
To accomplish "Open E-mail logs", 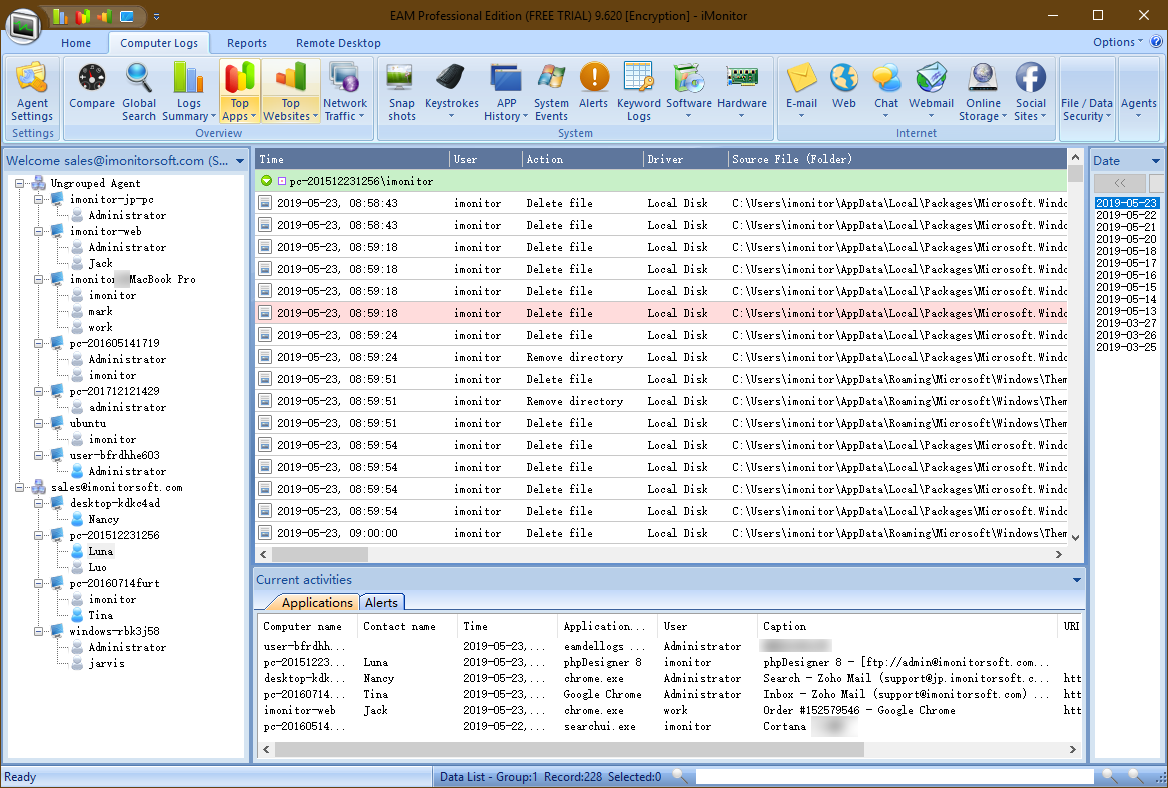I will 802,92.
